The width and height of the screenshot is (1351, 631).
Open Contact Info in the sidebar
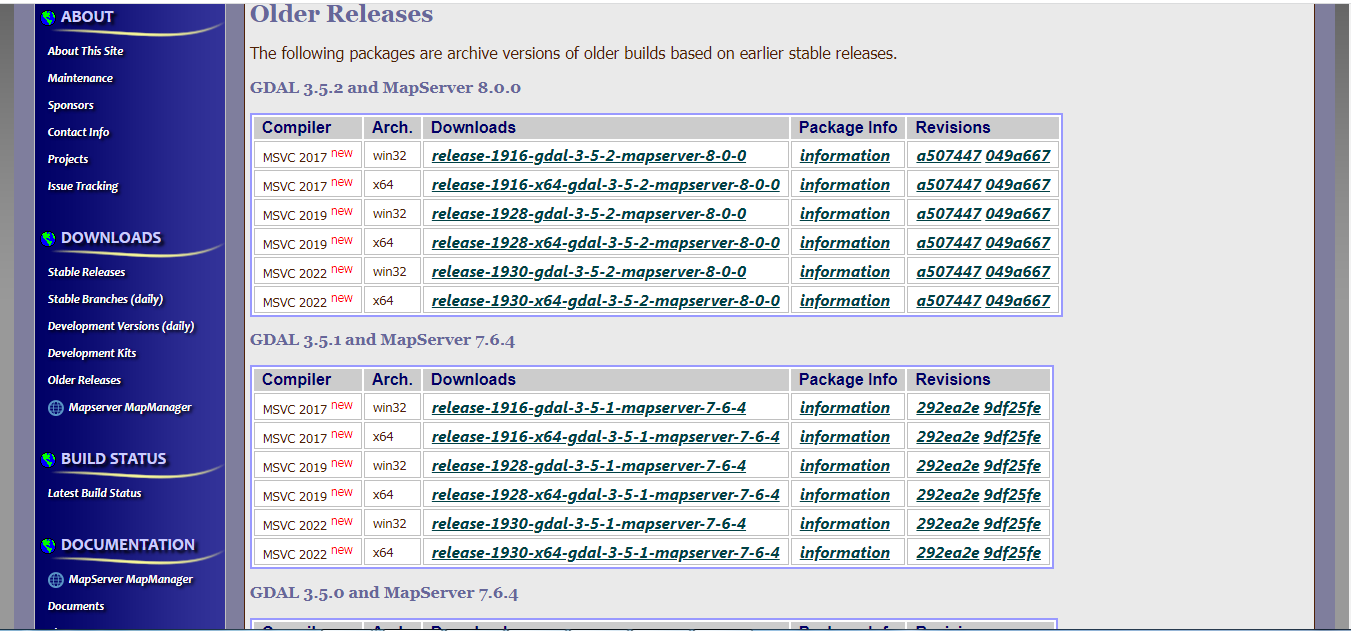(79, 132)
